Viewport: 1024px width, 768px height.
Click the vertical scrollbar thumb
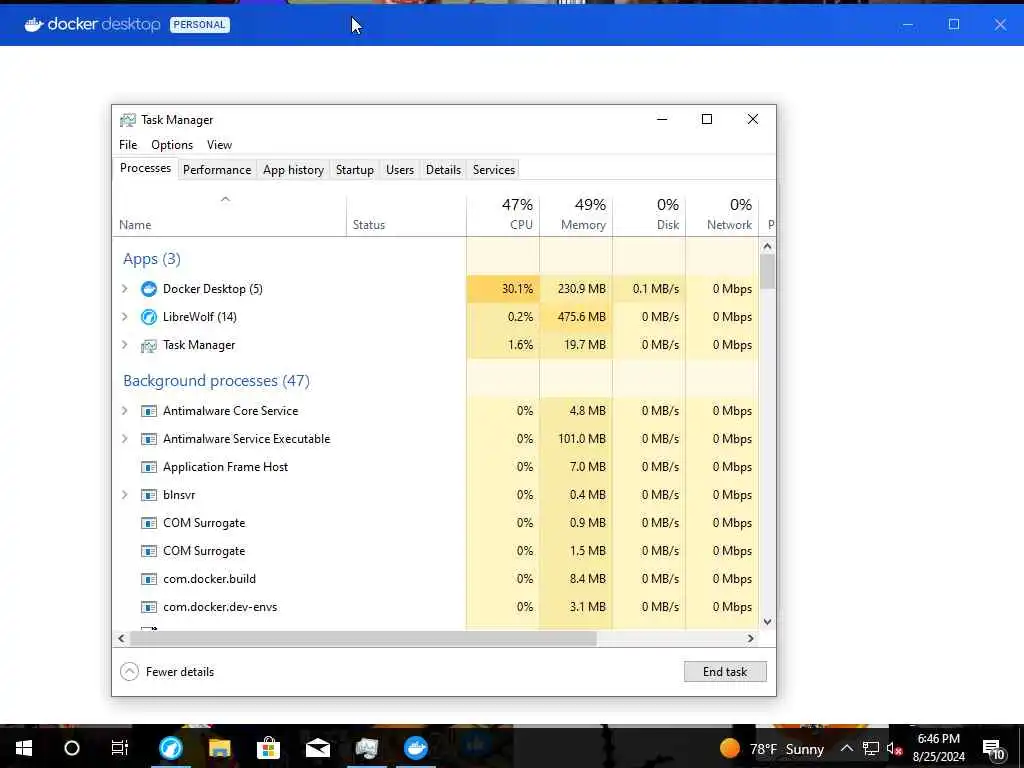(x=767, y=272)
